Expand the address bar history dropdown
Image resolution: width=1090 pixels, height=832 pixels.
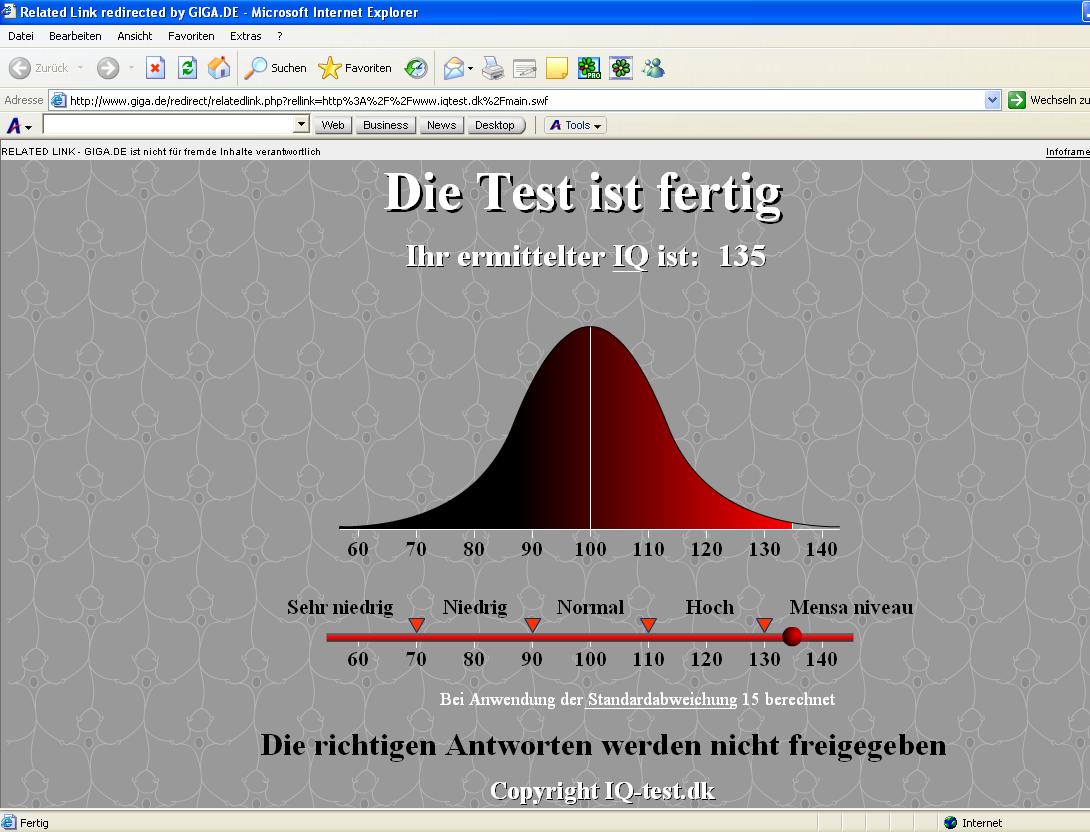point(993,100)
